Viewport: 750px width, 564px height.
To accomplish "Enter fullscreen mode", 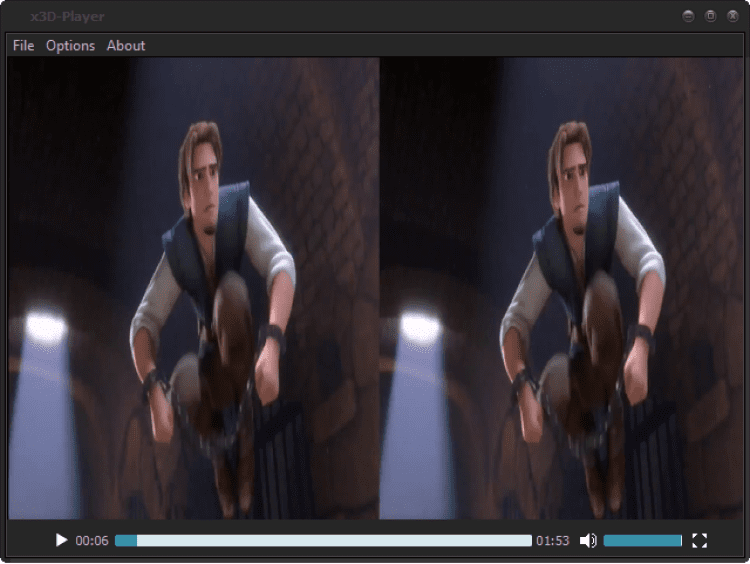I will [699, 541].
